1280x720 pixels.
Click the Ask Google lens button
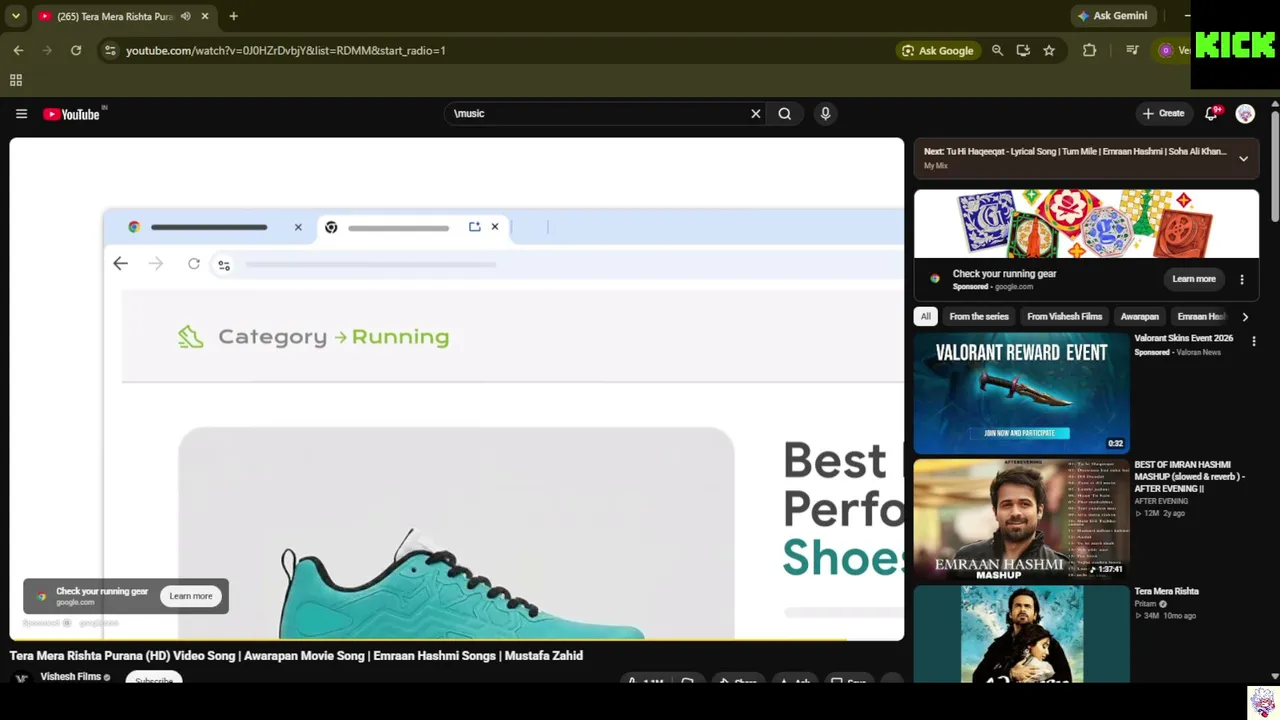(x=937, y=50)
